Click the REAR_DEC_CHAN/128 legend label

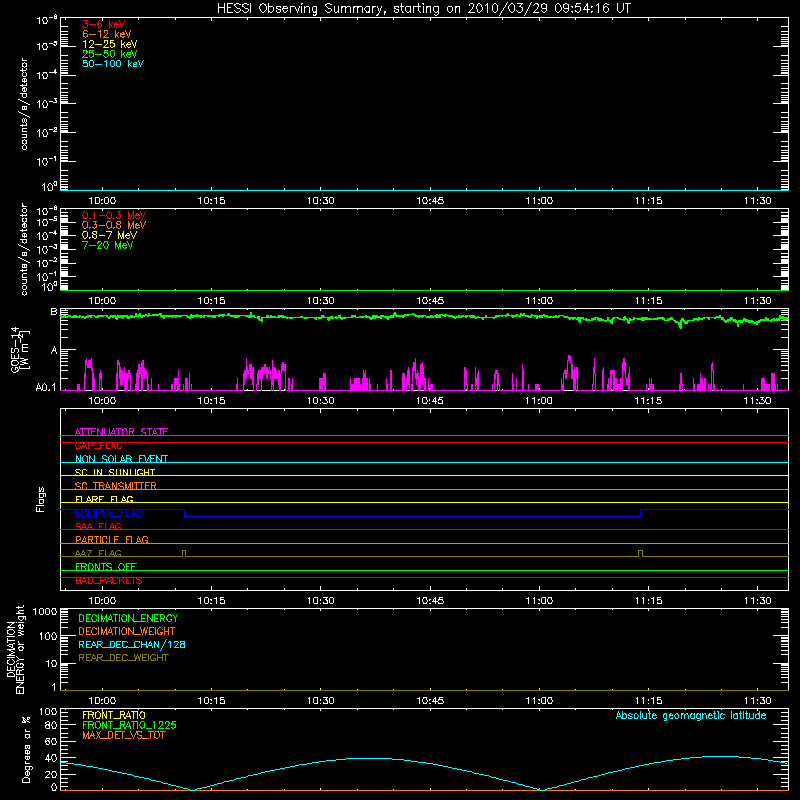132,645
